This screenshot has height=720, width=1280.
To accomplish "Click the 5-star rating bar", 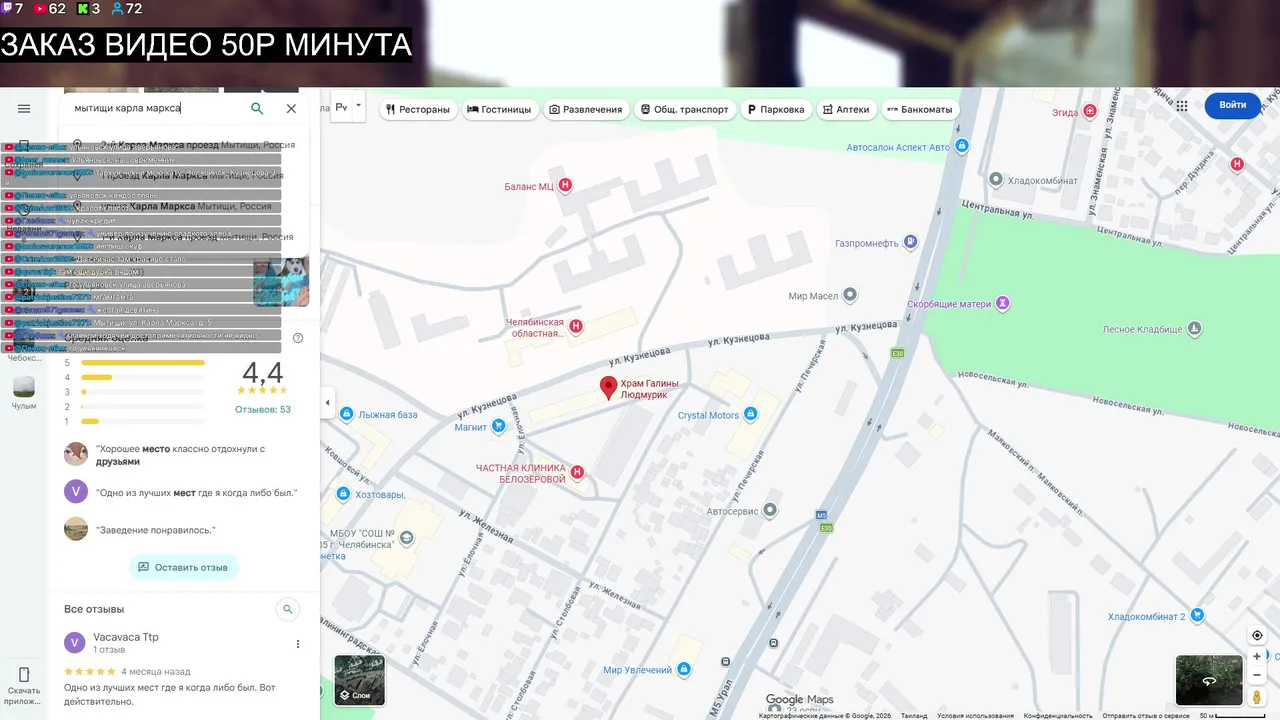I will tap(143, 362).
